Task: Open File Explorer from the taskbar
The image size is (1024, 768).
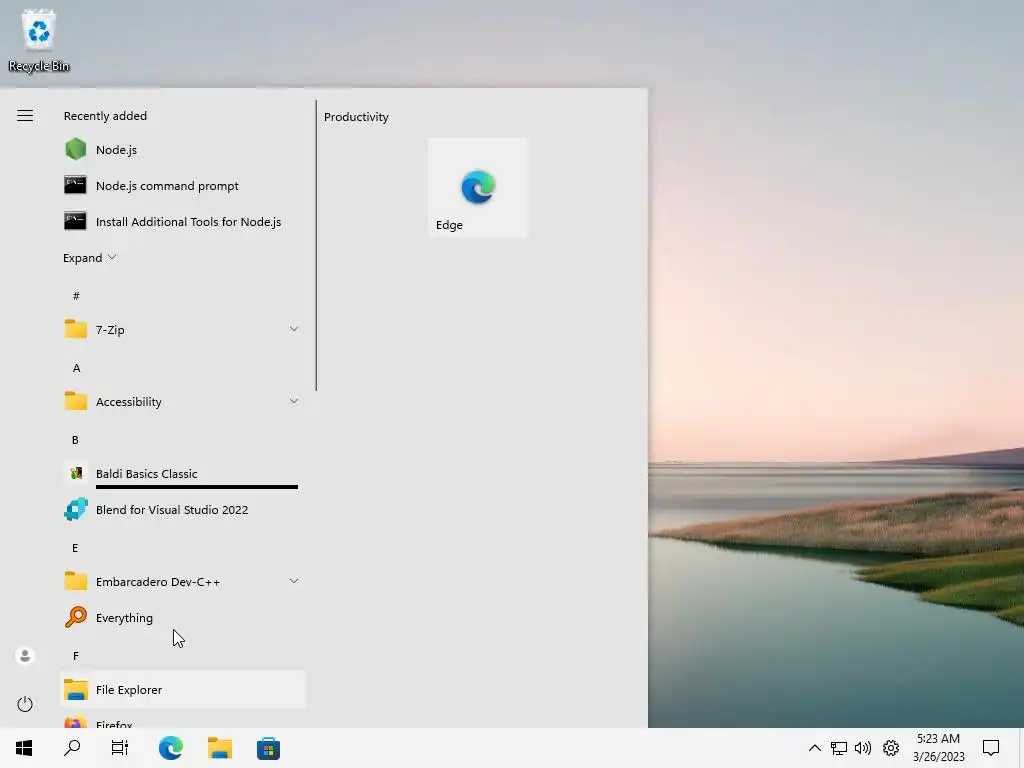Action: point(220,748)
